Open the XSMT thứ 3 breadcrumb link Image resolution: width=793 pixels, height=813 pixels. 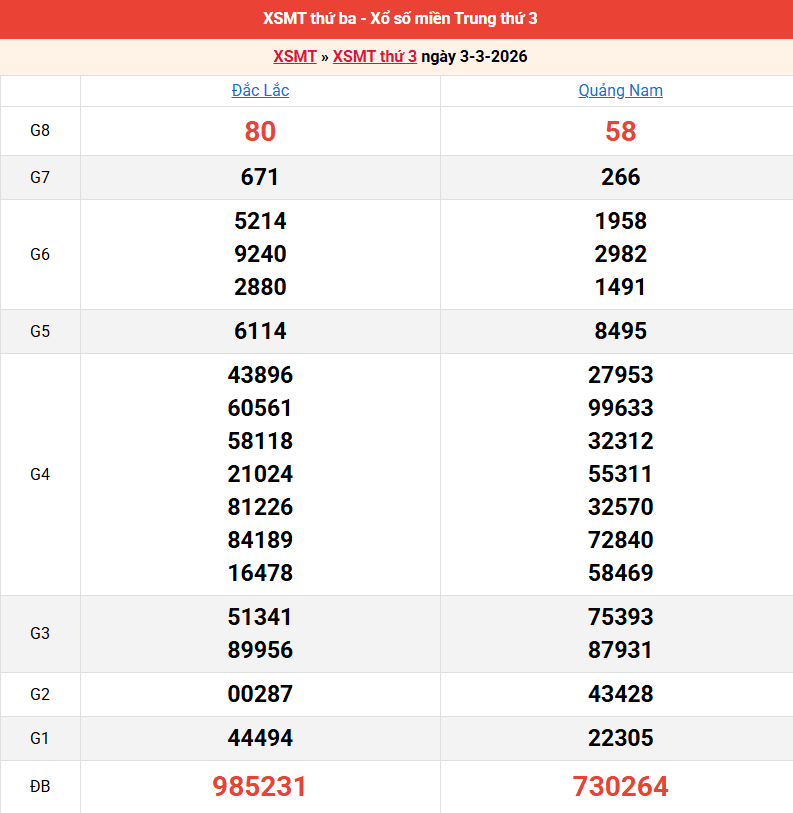click(374, 57)
